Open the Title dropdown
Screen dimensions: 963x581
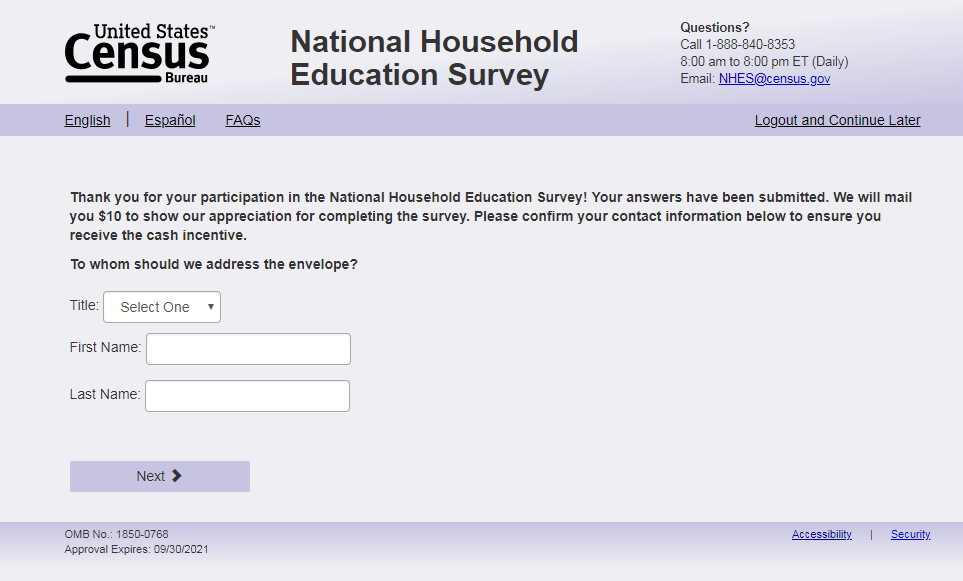point(162,307)
